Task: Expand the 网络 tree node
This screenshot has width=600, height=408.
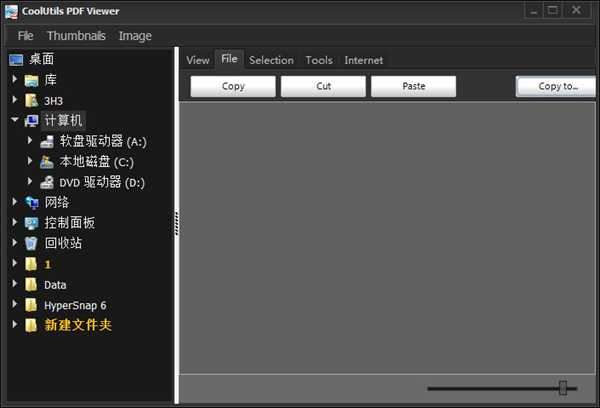Action: pyautogui.click(x=15, y=202)
